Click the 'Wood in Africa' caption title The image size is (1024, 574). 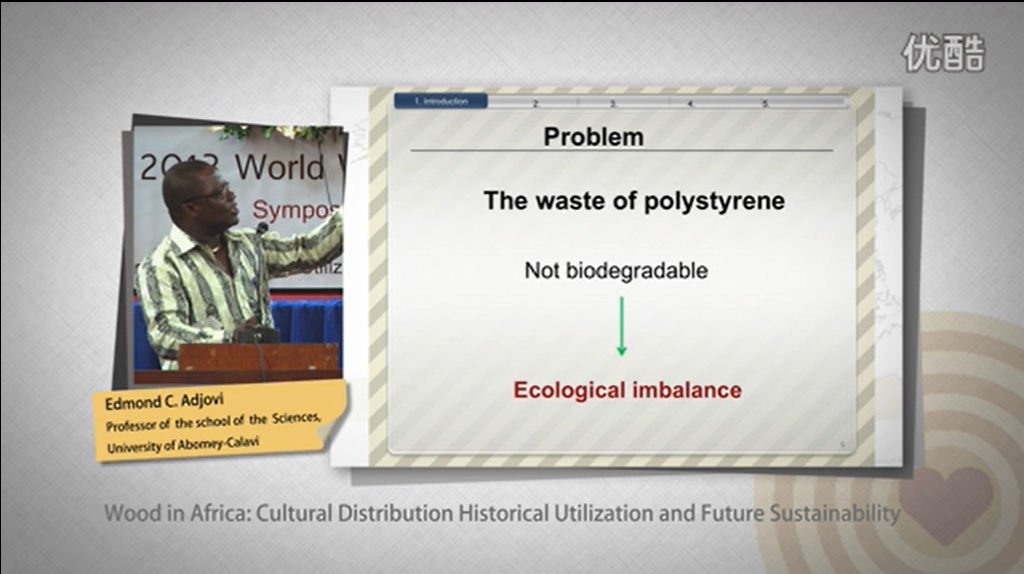point(502,514)
